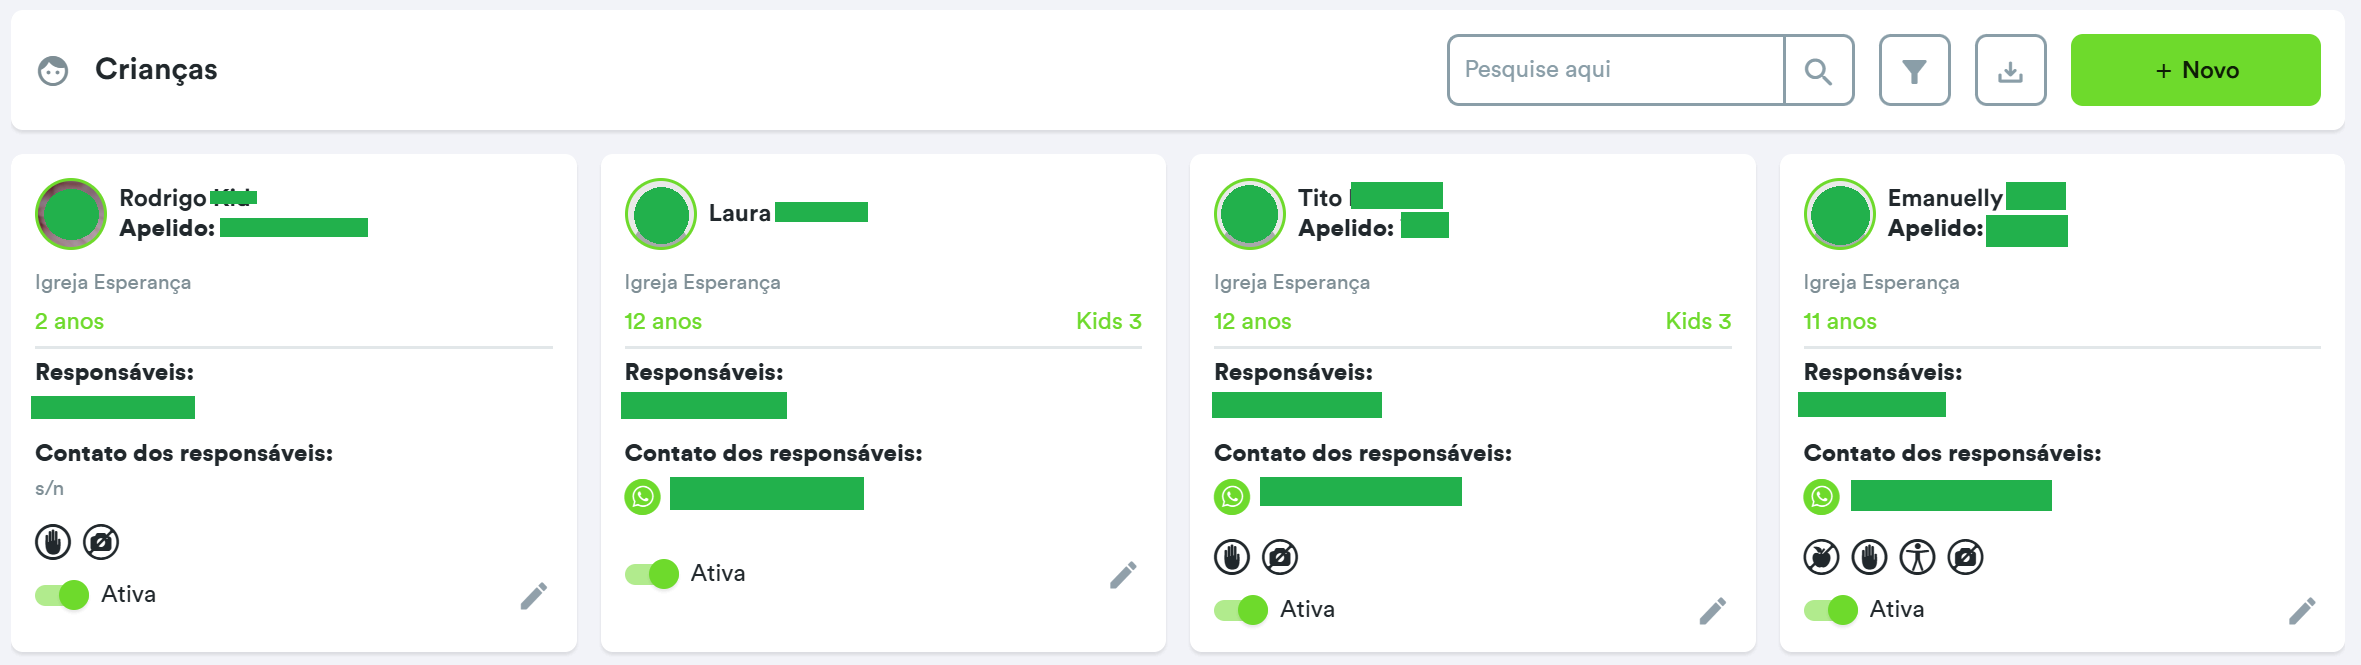Click the search magnifier icon
The image size is (2361, 665).
click(x=1818, y=71)
